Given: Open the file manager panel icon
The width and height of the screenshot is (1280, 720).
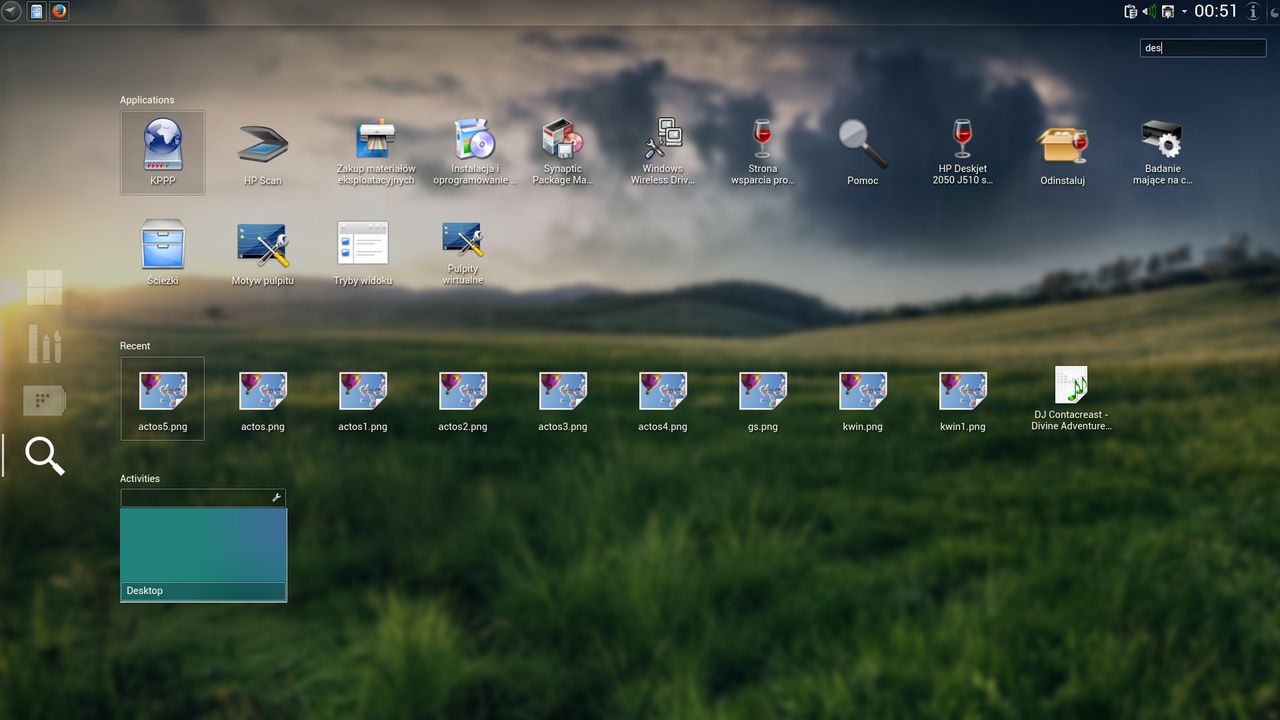Looking at the screenshot, I should 37,11.
